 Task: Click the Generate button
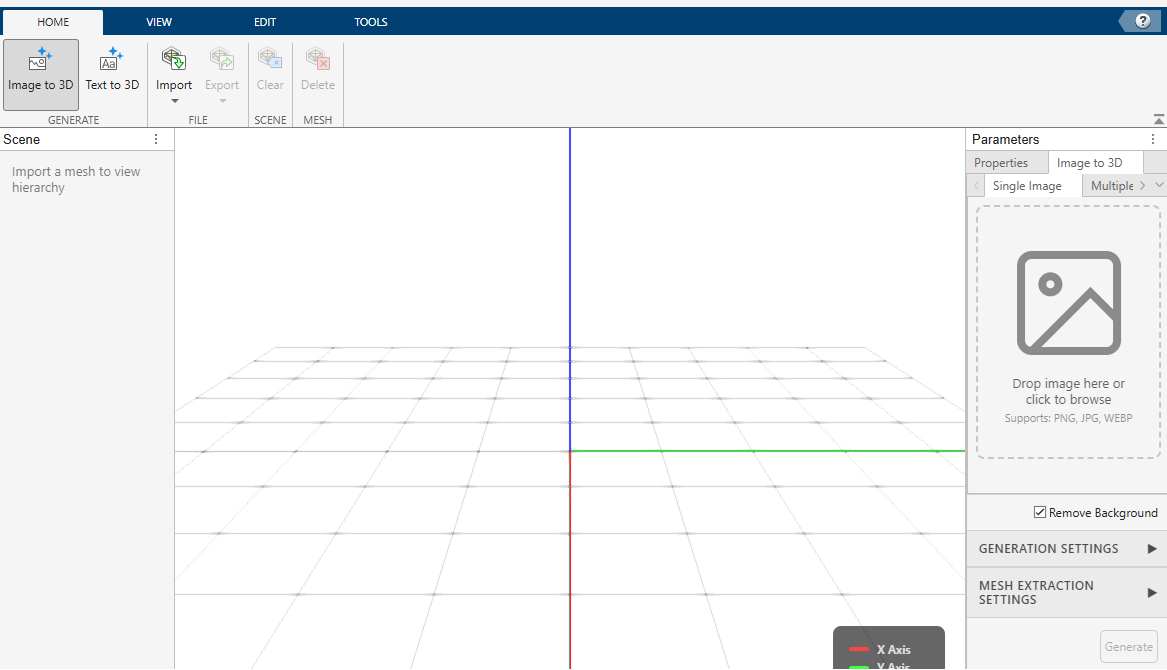[x=1128, y=647]
